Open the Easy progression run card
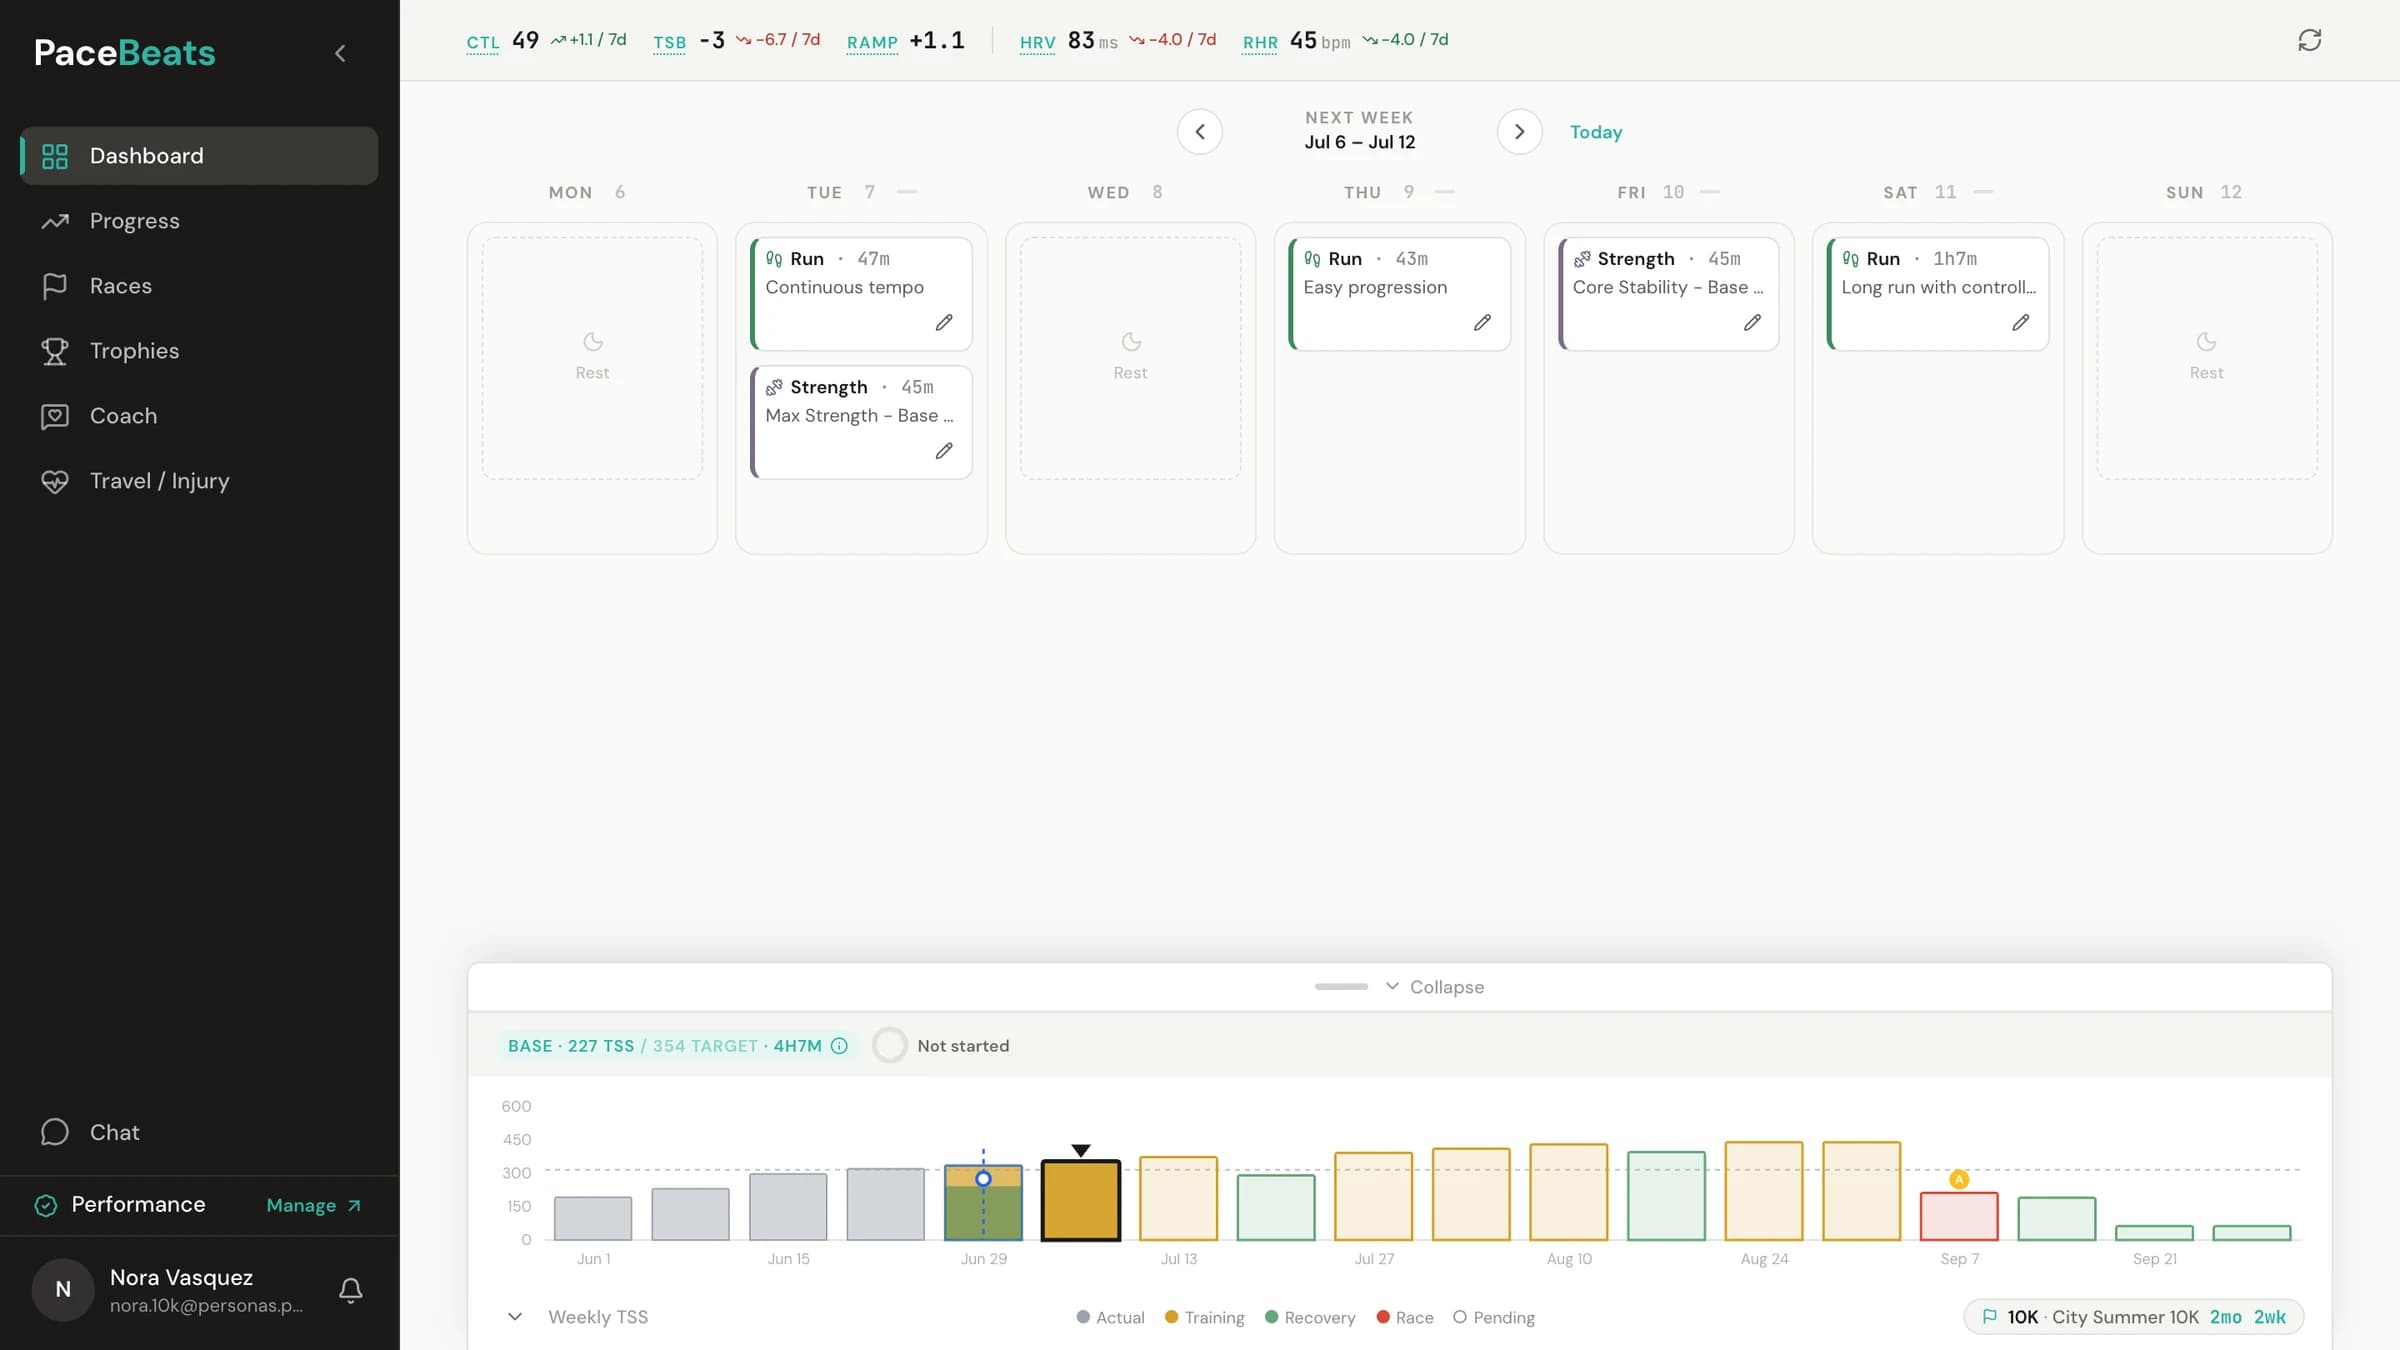The width and height of the screenshot is (2400, 1350). pyautogui.click(x=1399, y=293)
